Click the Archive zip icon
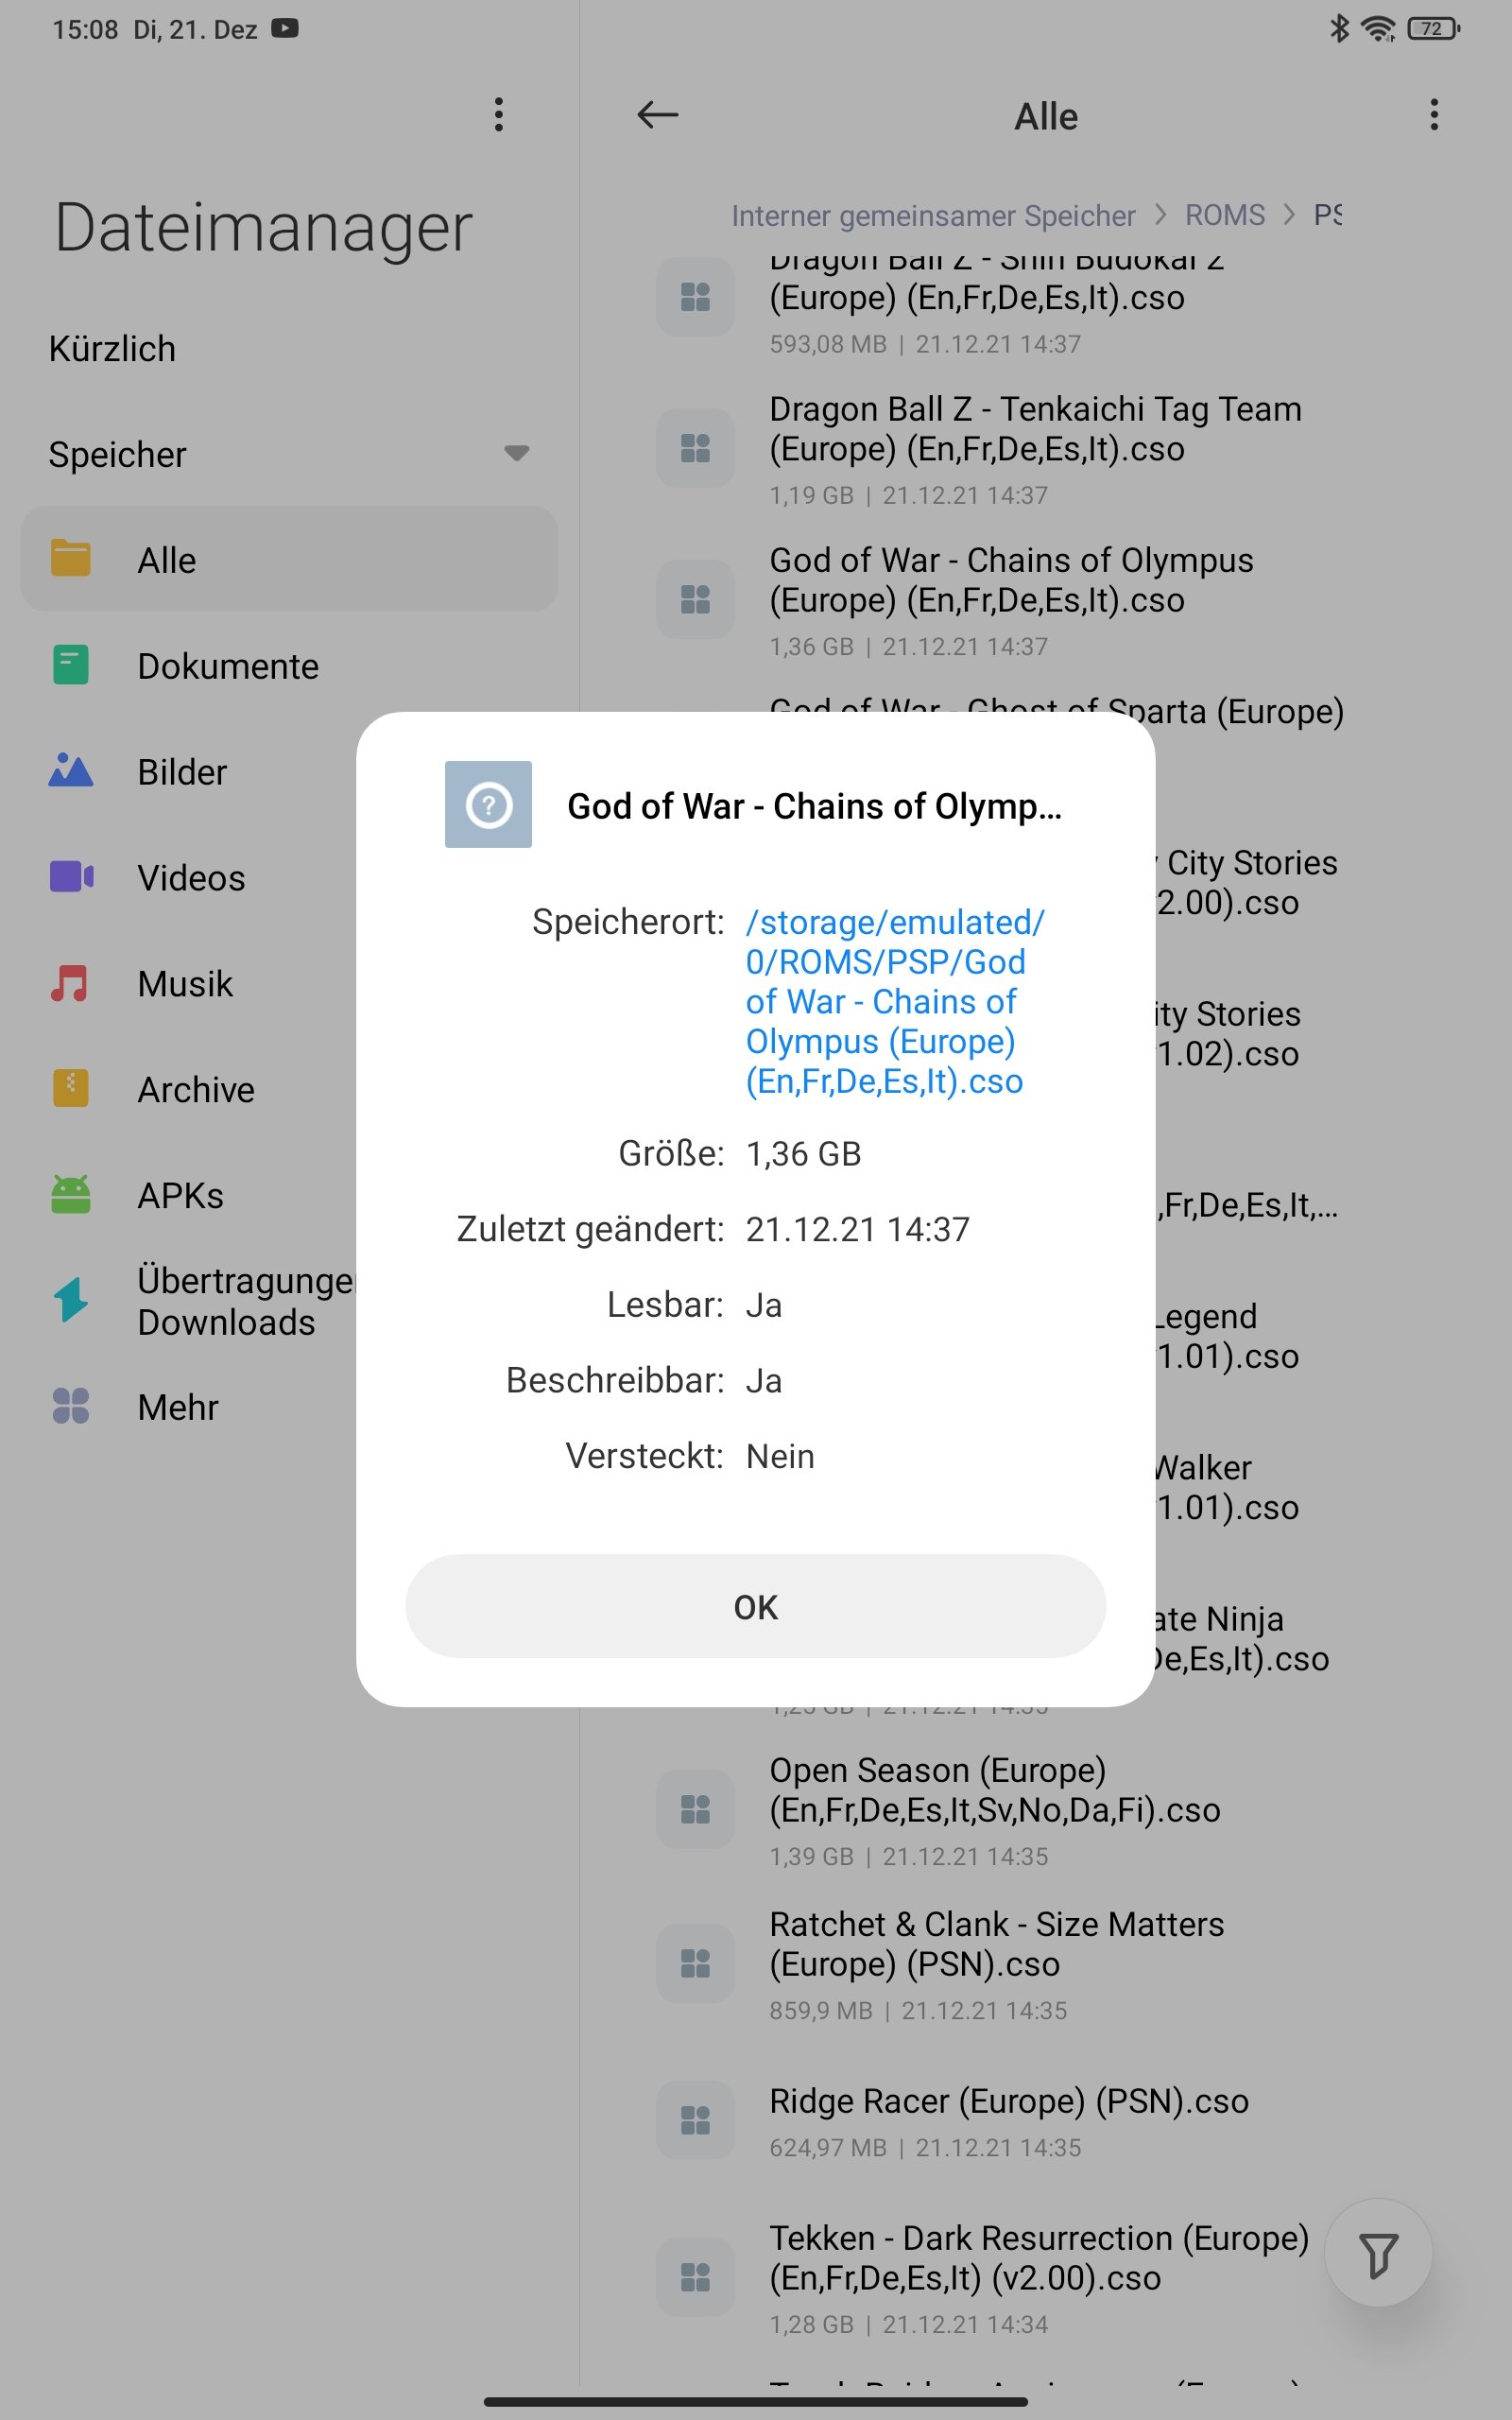Screen dimensions: 1512x2420 click(71, 1088)
